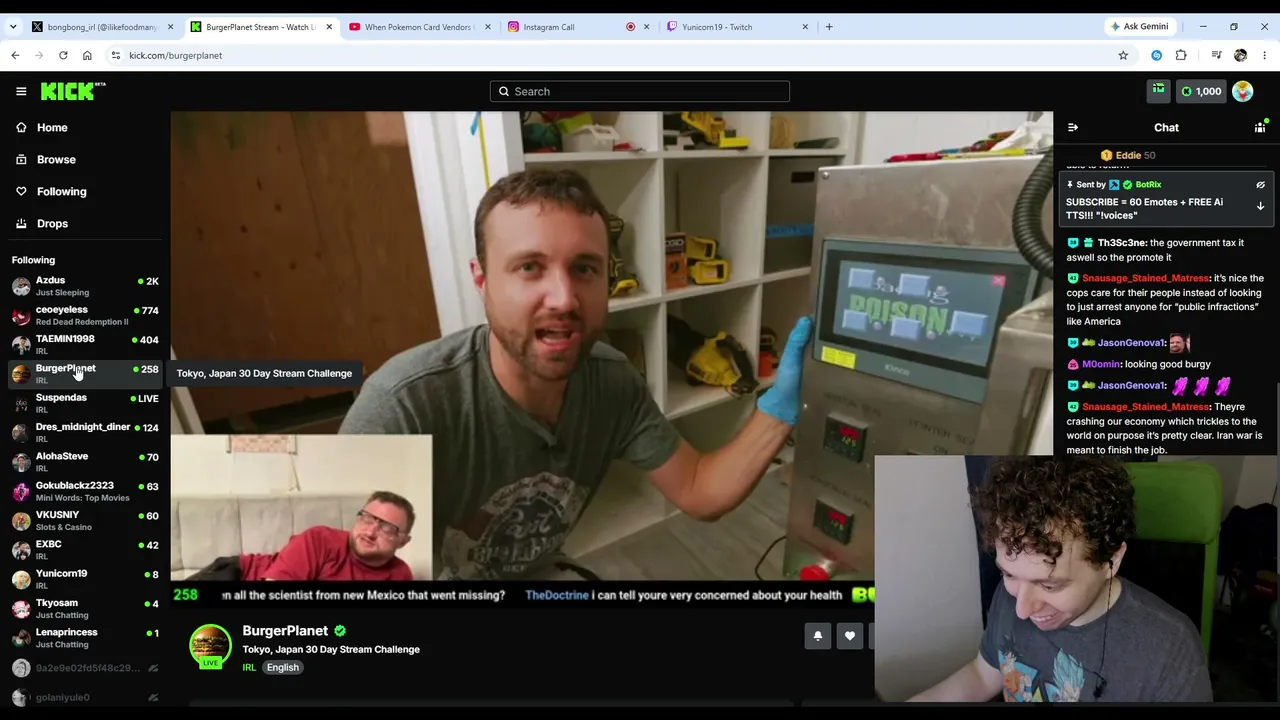
Task: Open Tkyosam channel in Following list
Action: [x=85, y=608]
